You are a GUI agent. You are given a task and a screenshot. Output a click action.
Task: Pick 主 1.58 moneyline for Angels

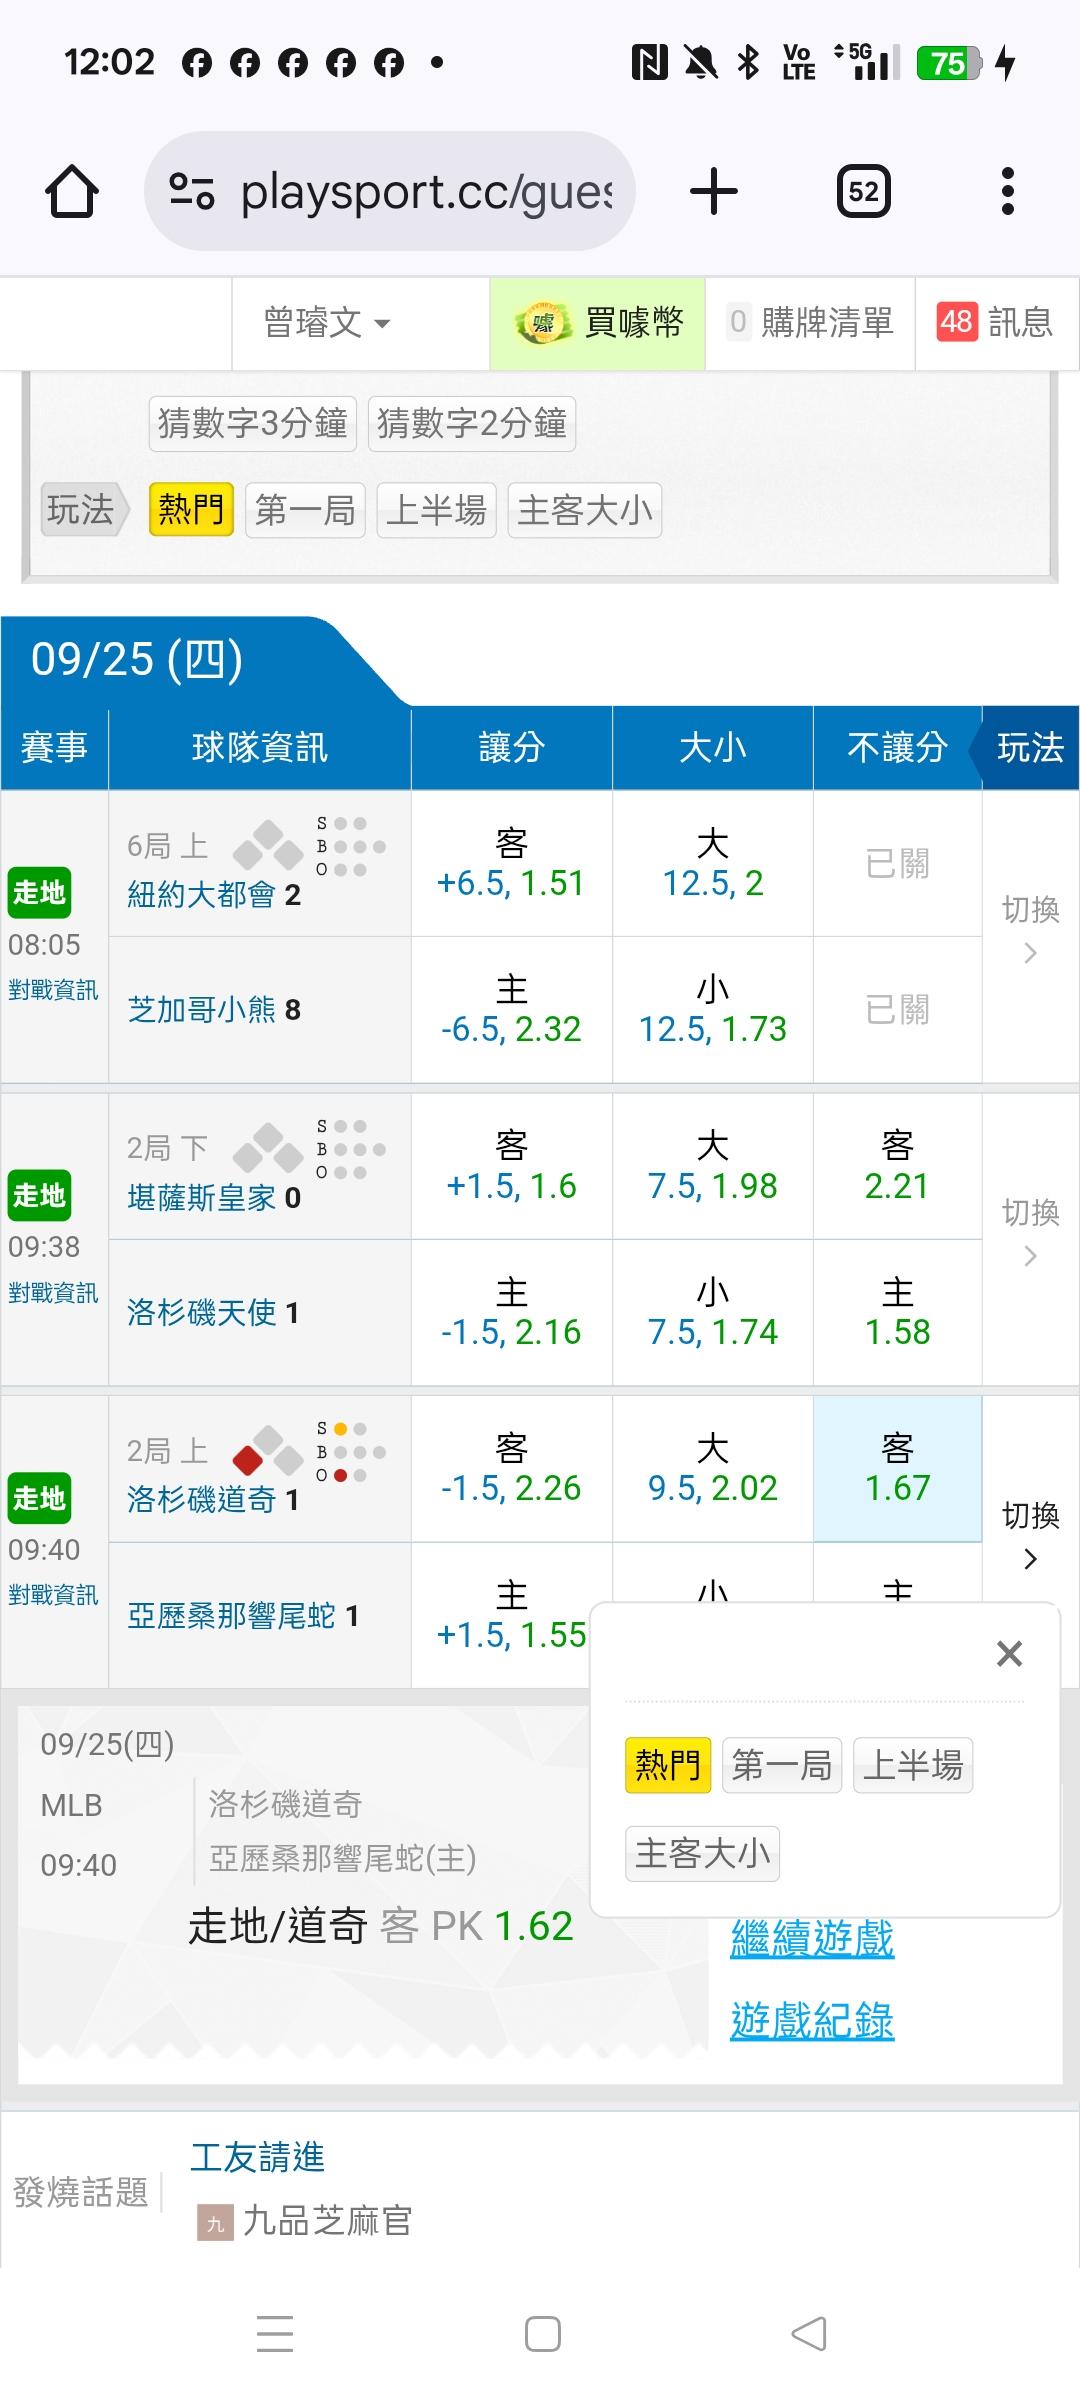tap(897, 1313)
